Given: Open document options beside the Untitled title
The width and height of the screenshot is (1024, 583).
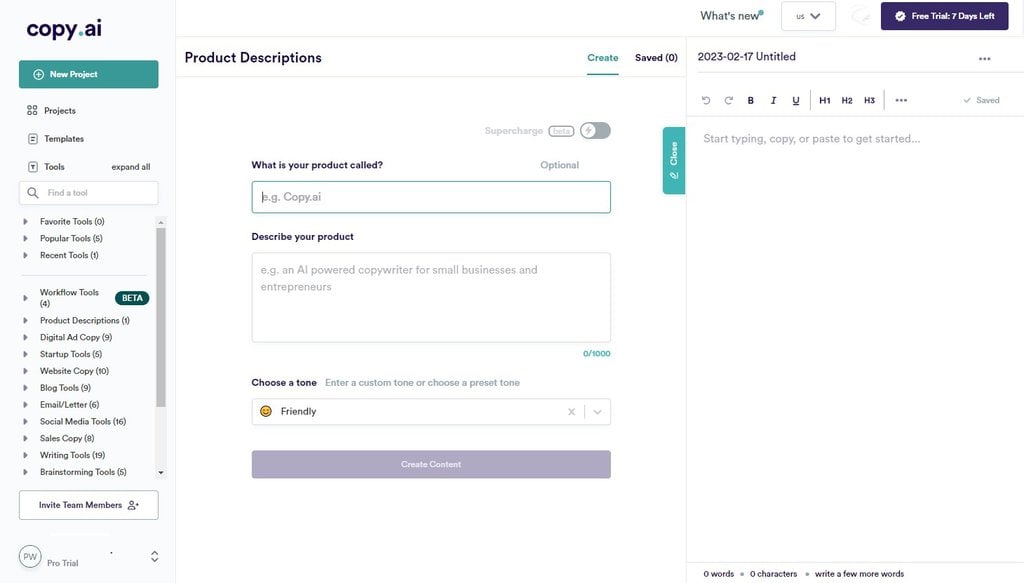Looking at the screenshot, I should [984, 59].
